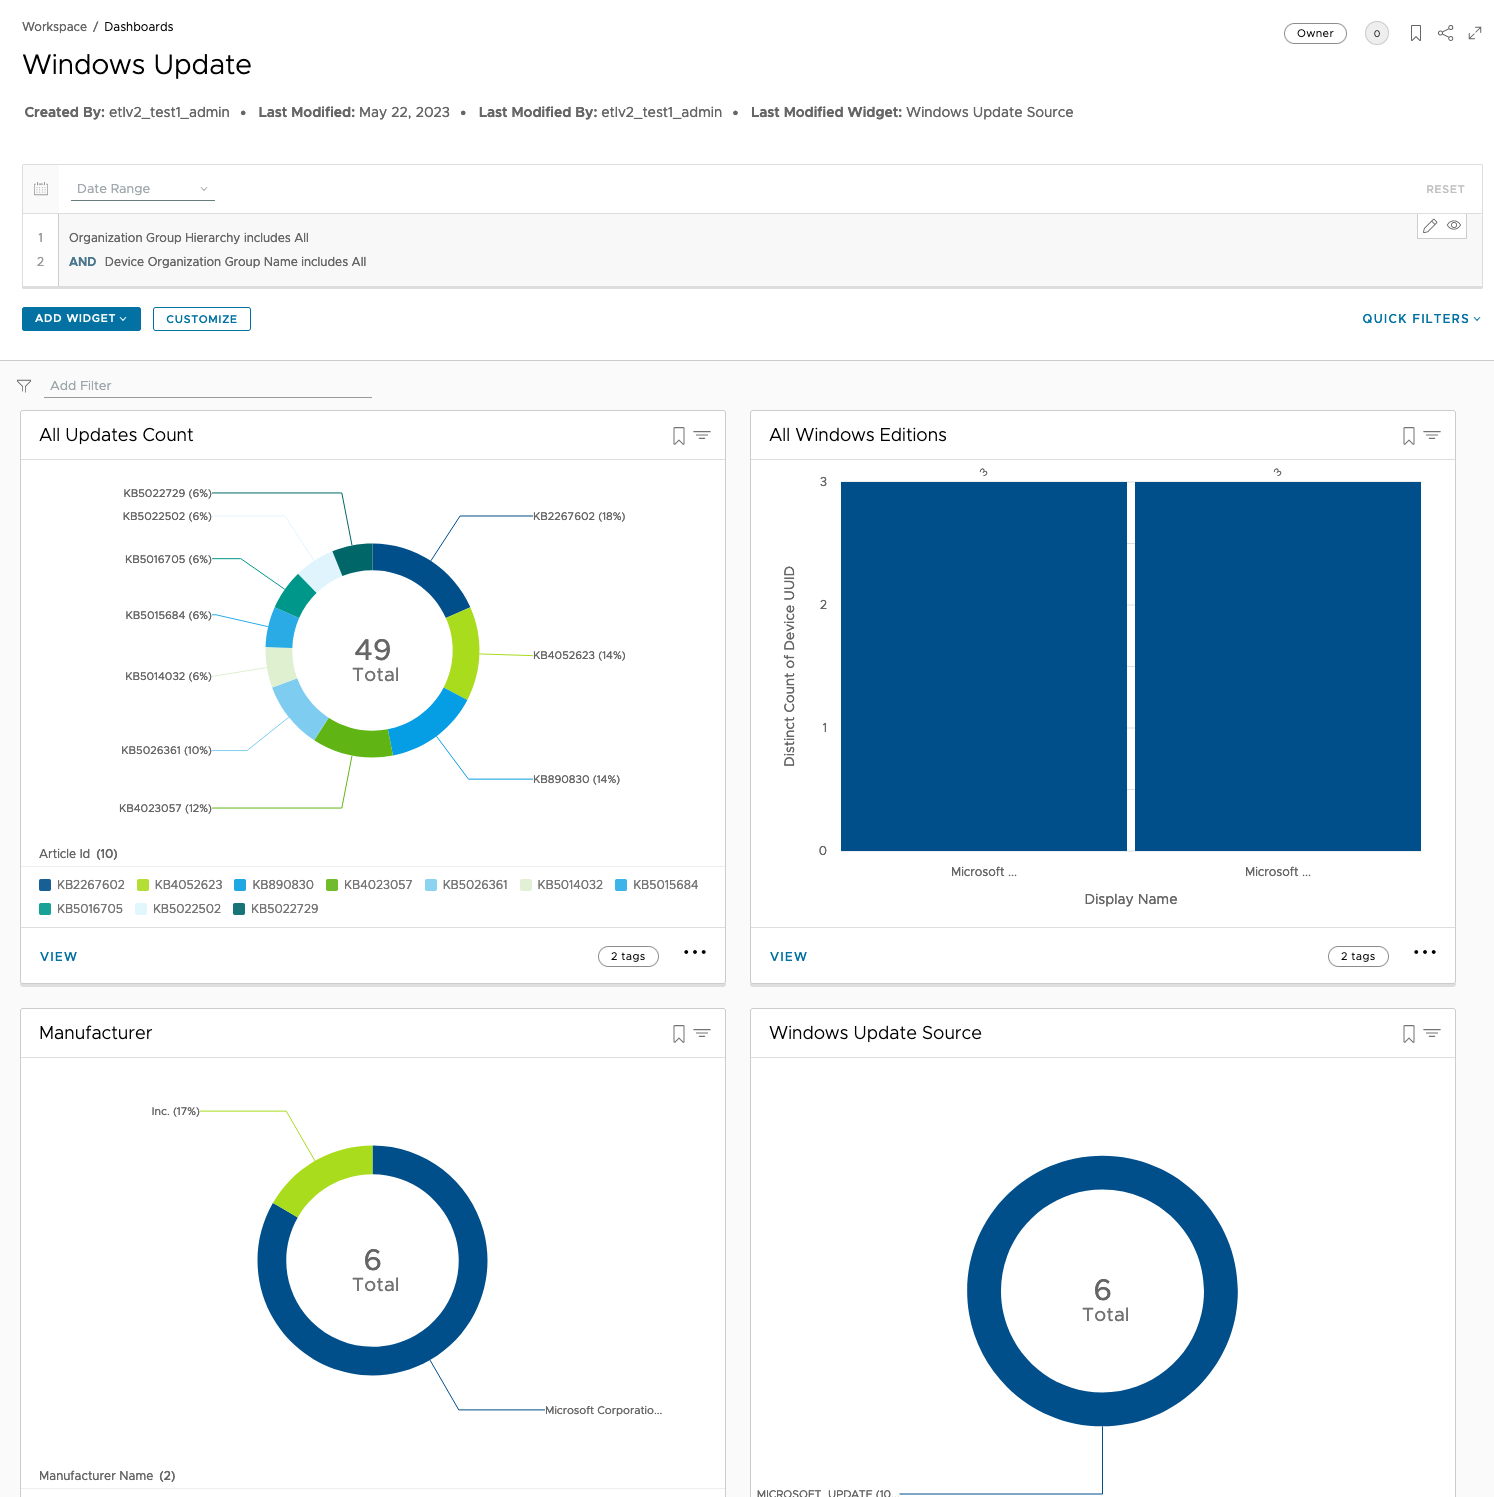Open the Date Range dropdown
The image size is (1494, 1497).
143,188
